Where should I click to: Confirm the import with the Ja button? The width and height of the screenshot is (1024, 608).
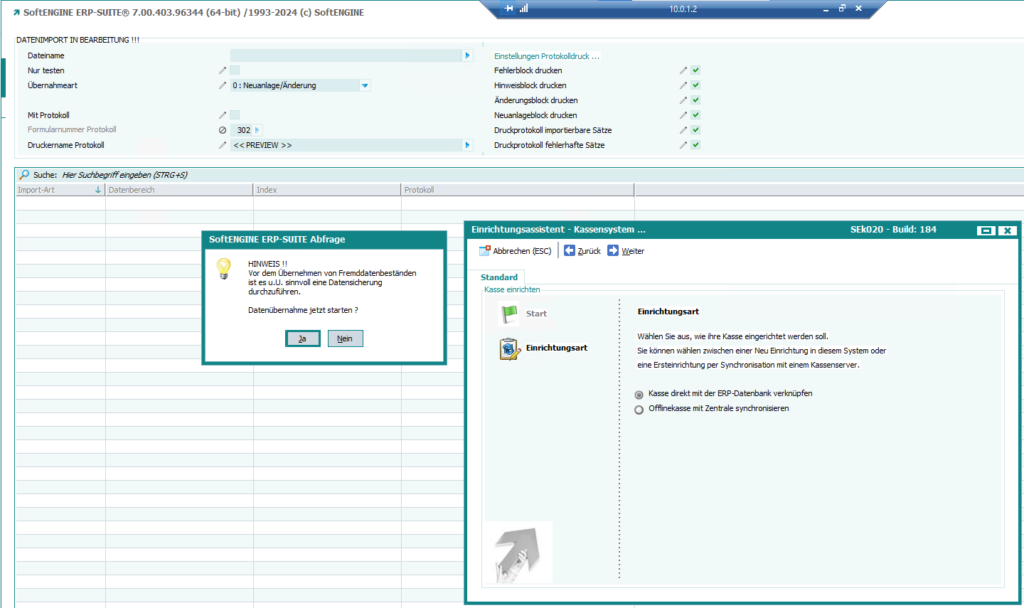click(x=302, y=339)
